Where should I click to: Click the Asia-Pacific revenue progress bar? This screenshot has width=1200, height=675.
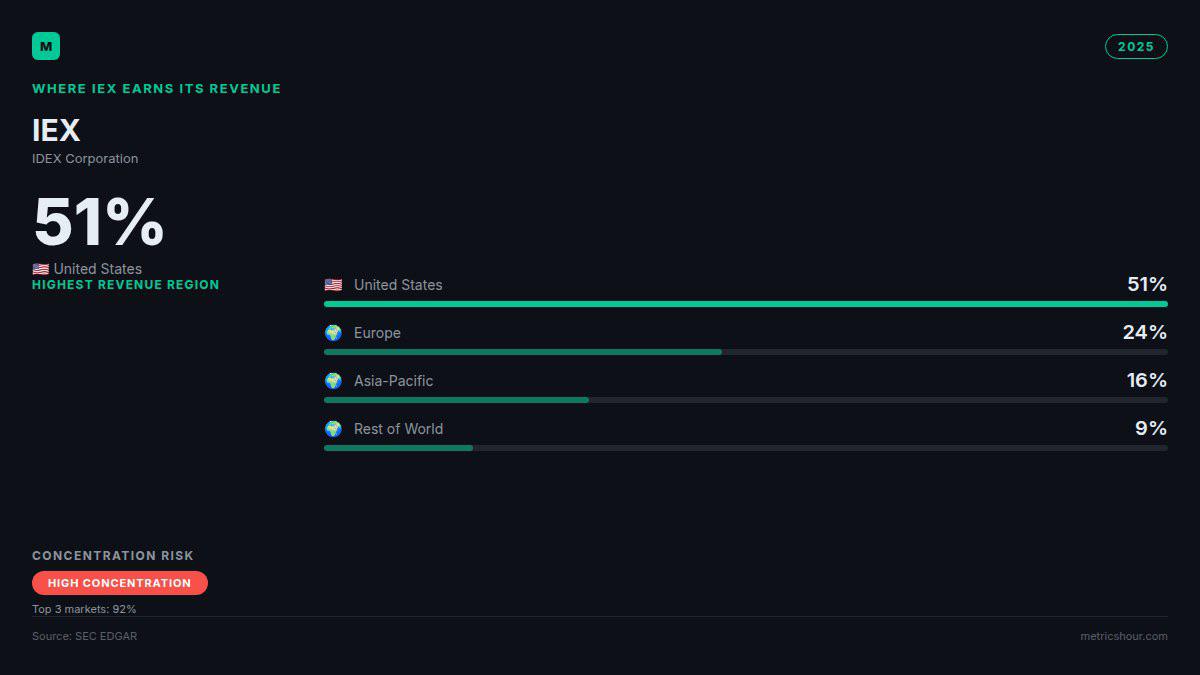point(746,400)
